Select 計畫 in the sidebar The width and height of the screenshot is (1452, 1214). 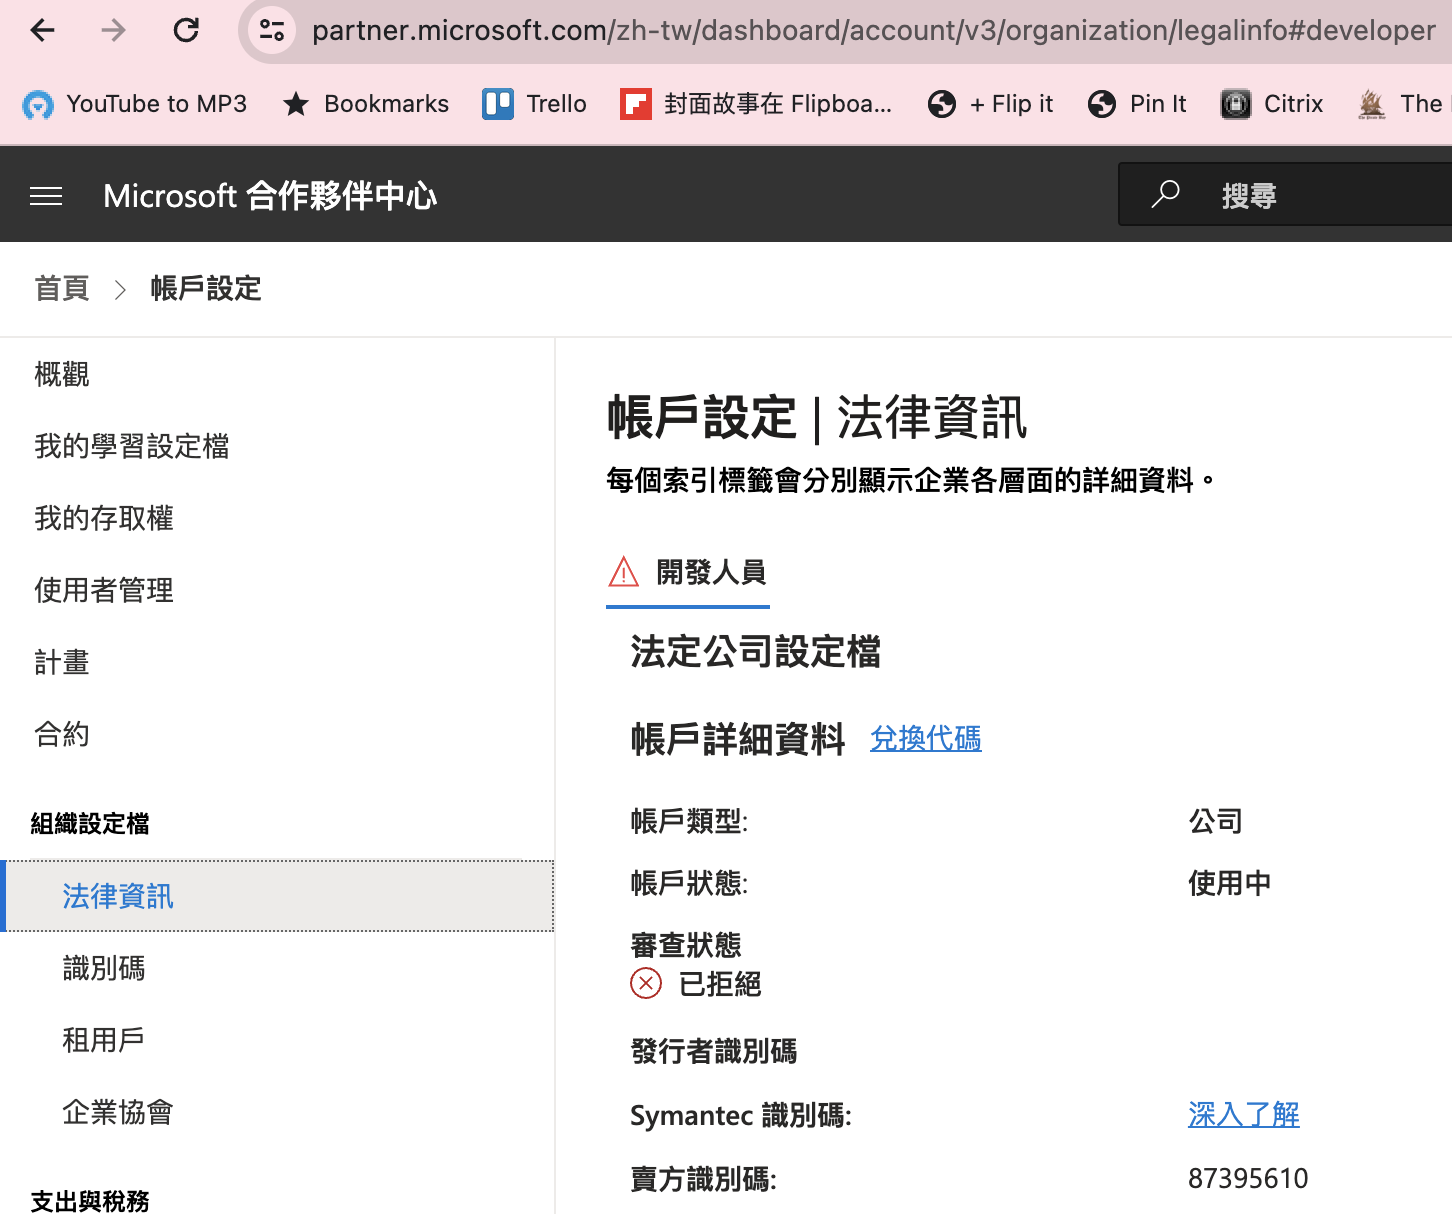coord(62,662)
